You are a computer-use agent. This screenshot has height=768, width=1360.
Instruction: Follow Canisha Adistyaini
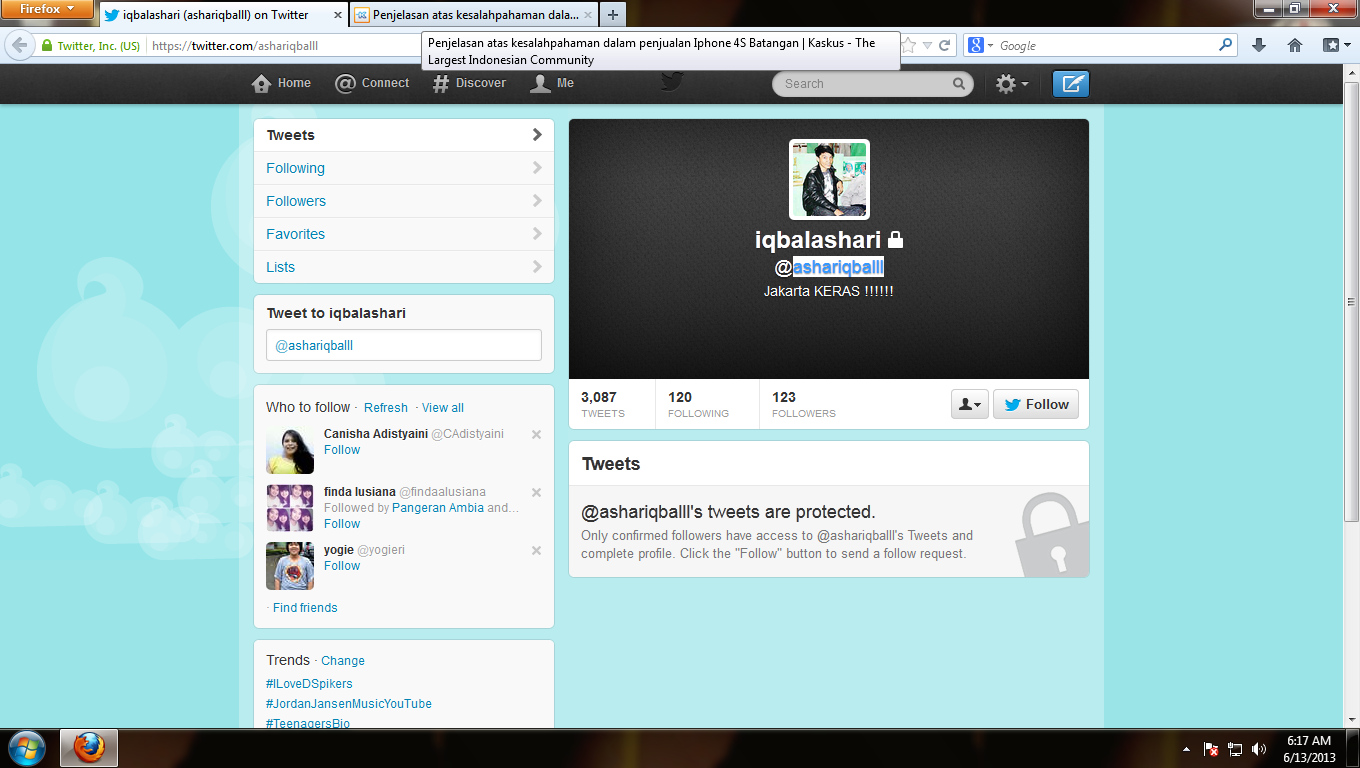point(342,450)
